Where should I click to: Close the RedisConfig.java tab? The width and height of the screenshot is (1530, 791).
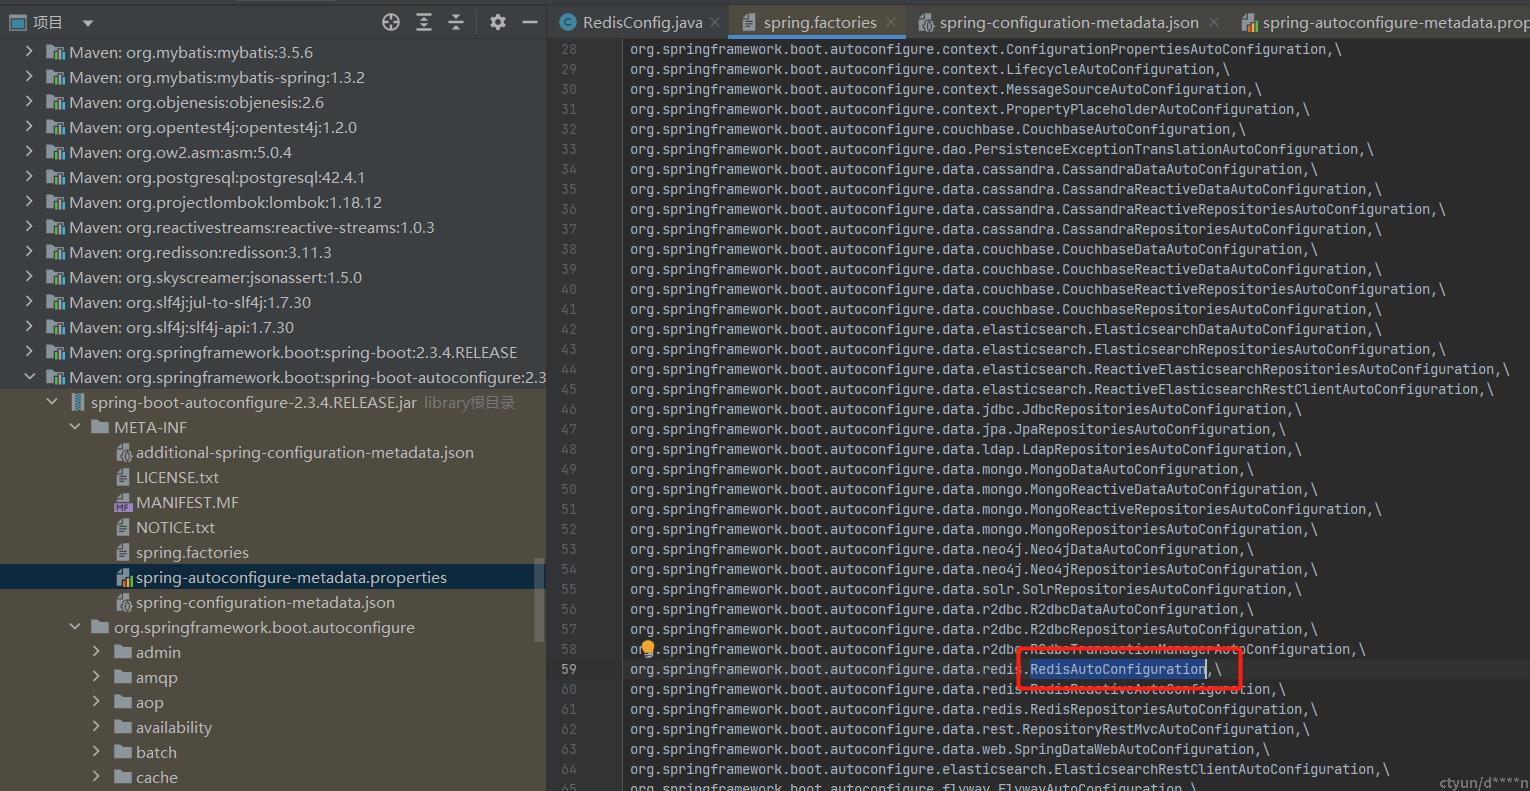pyautogui.click(x=715, y=22)
